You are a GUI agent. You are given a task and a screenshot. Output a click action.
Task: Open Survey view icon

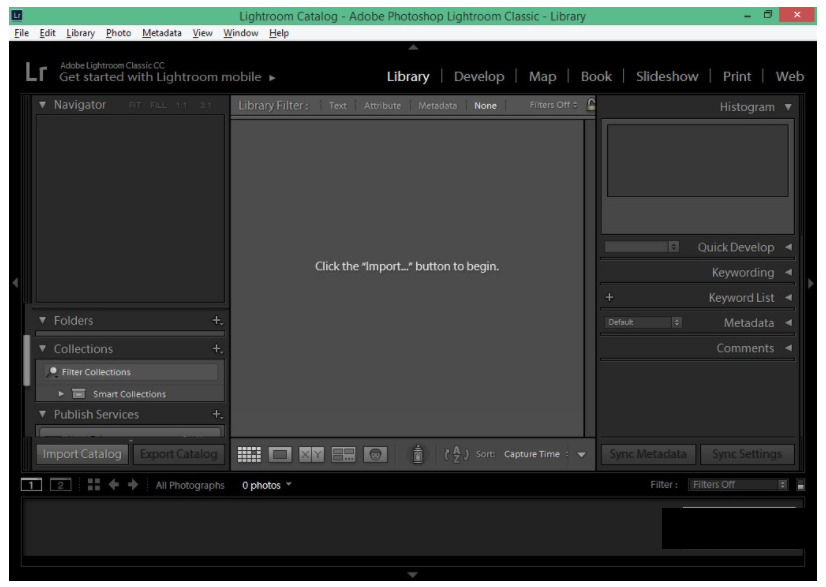click(343, 454)
